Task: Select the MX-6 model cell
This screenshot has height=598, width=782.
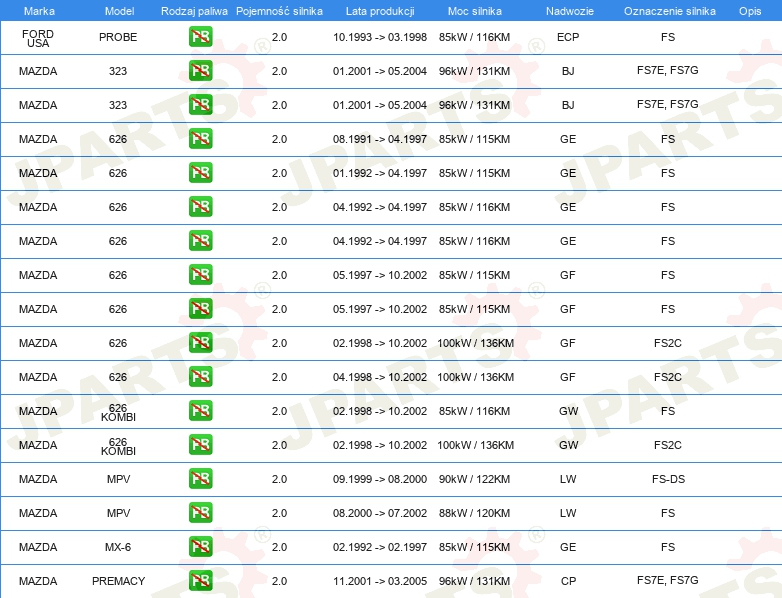Action: (x=118, y=547)
